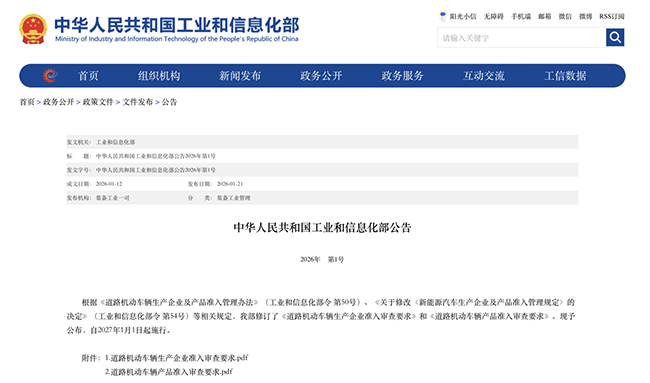Go to 政务公开 in the breadcrumb
Screen dimensions: 650x383
58,102
